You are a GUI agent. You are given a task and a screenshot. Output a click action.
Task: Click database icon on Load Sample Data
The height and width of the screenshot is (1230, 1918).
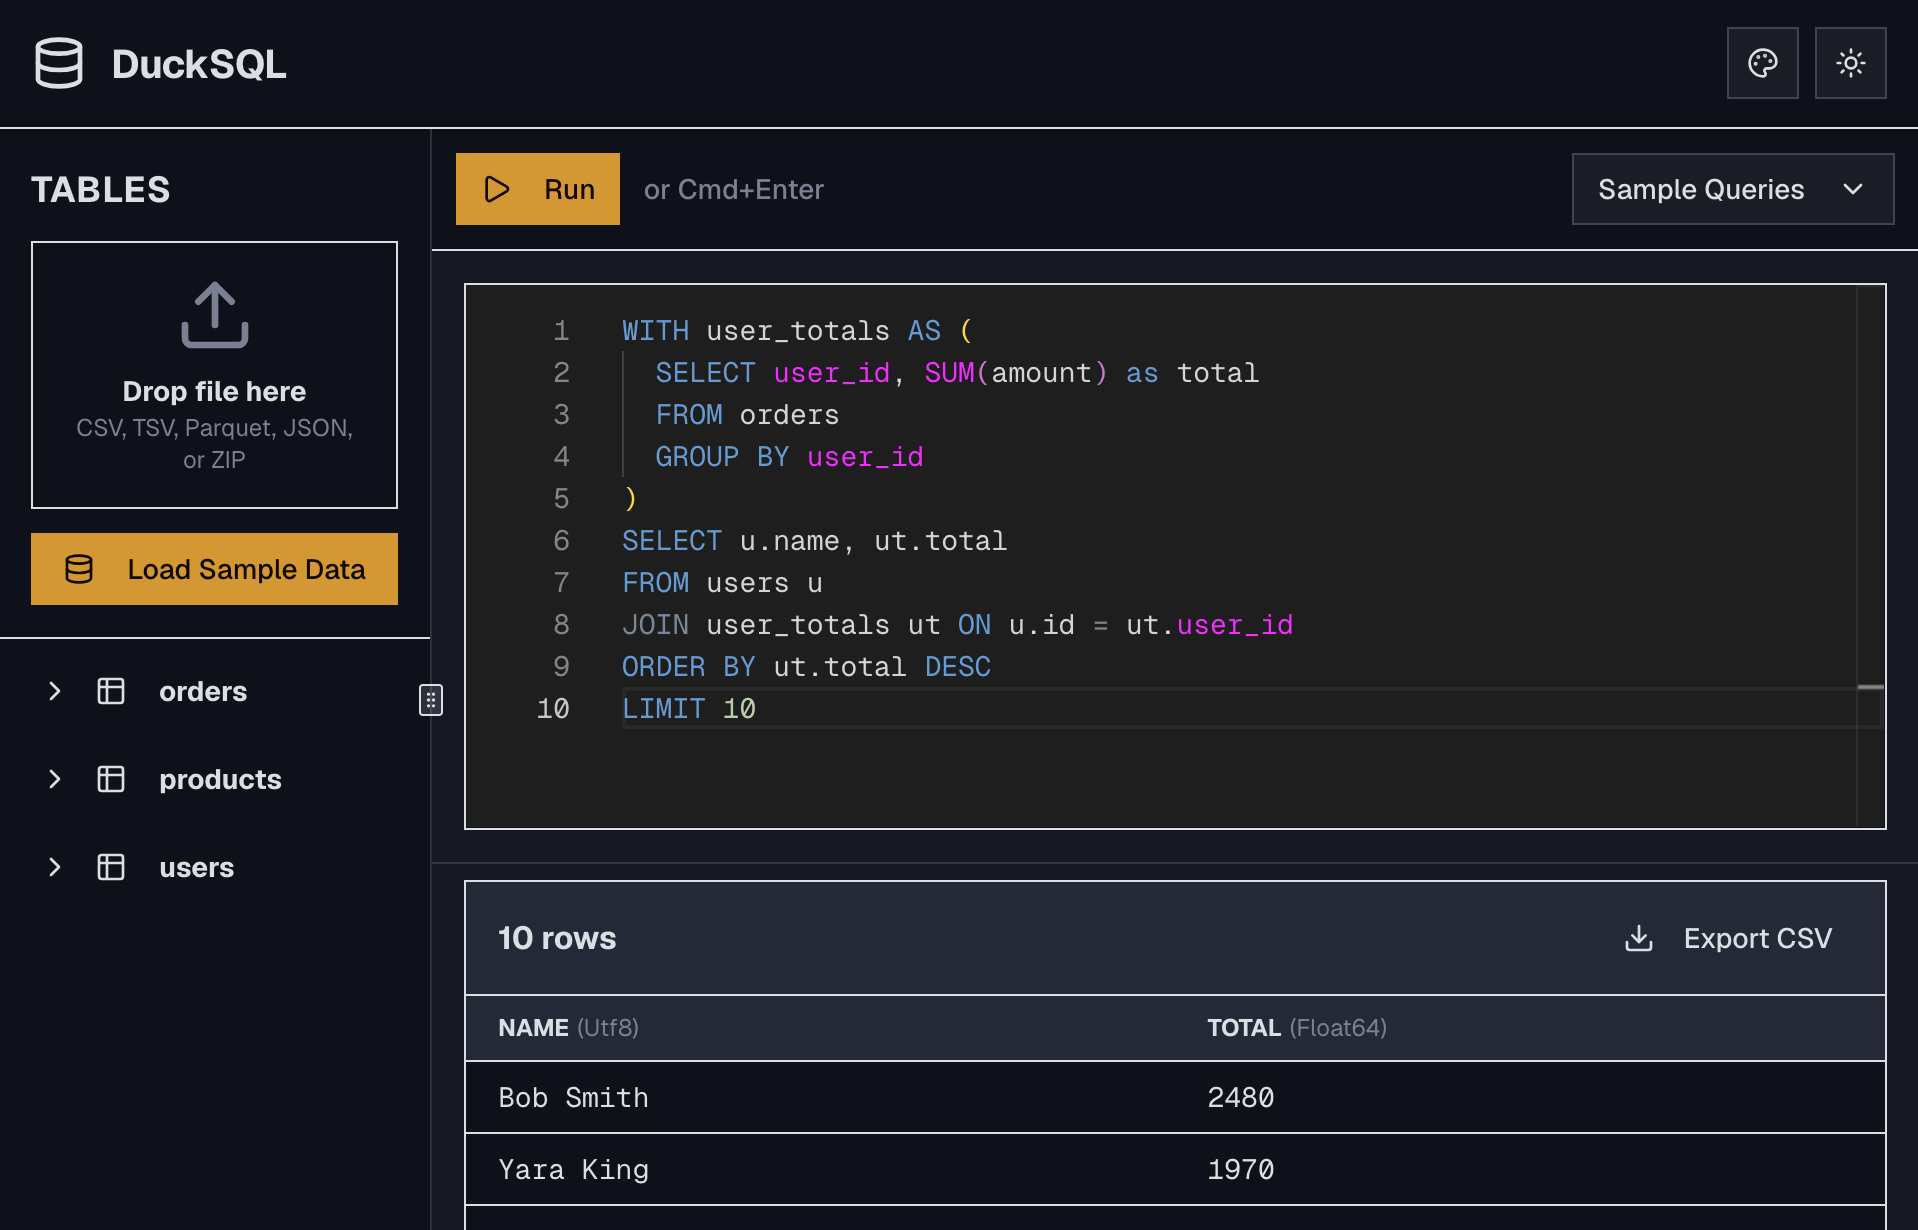(x=79, y=569)
